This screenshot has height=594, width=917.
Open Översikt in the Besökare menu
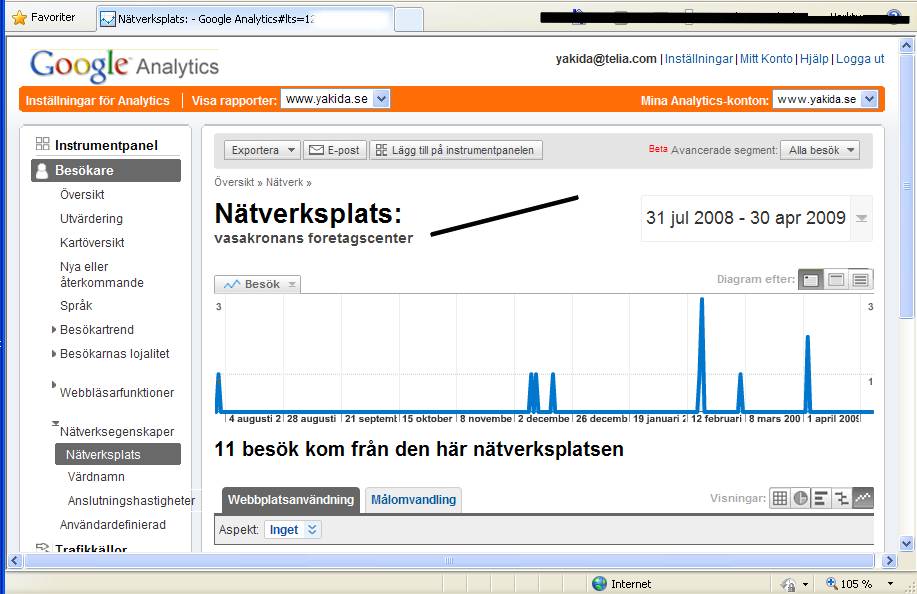pyautogui.click(x=82, y=195)
